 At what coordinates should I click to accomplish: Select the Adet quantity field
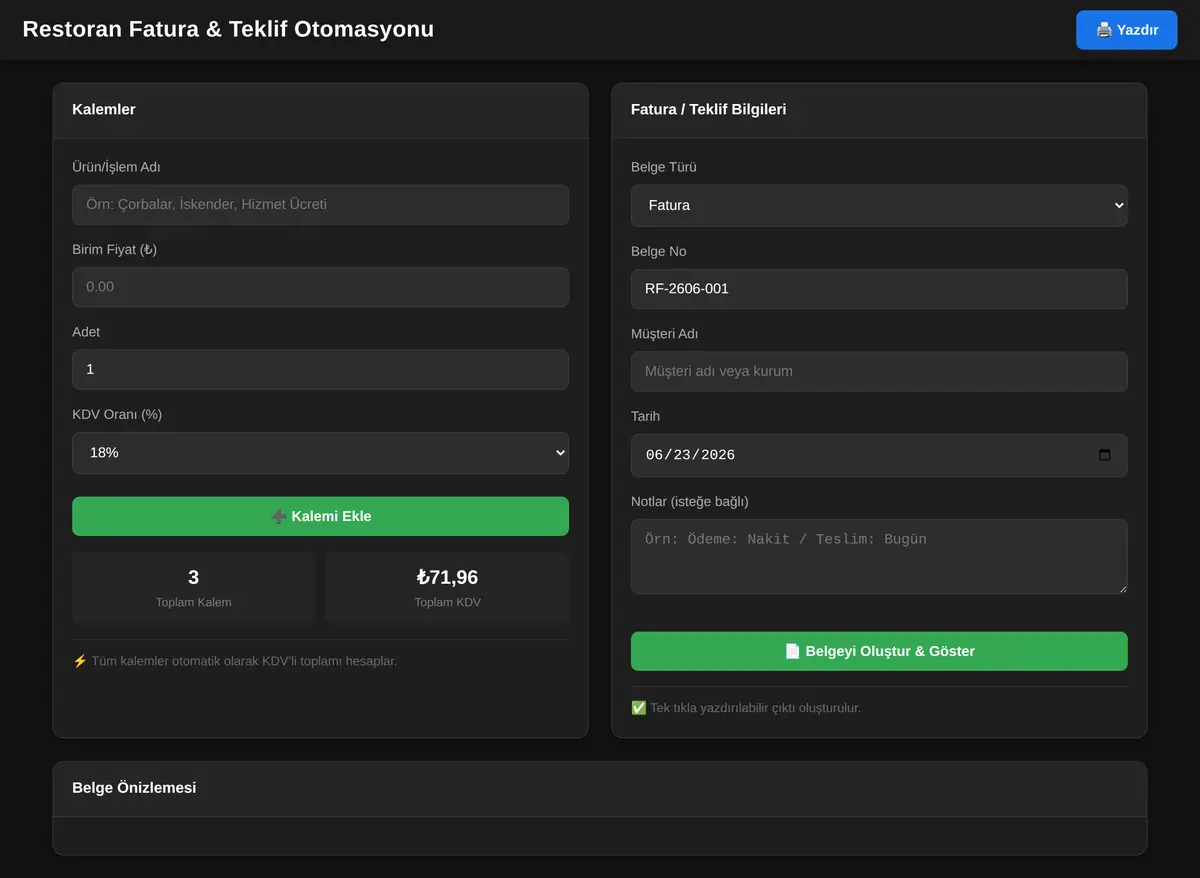[x=320, y=369]
